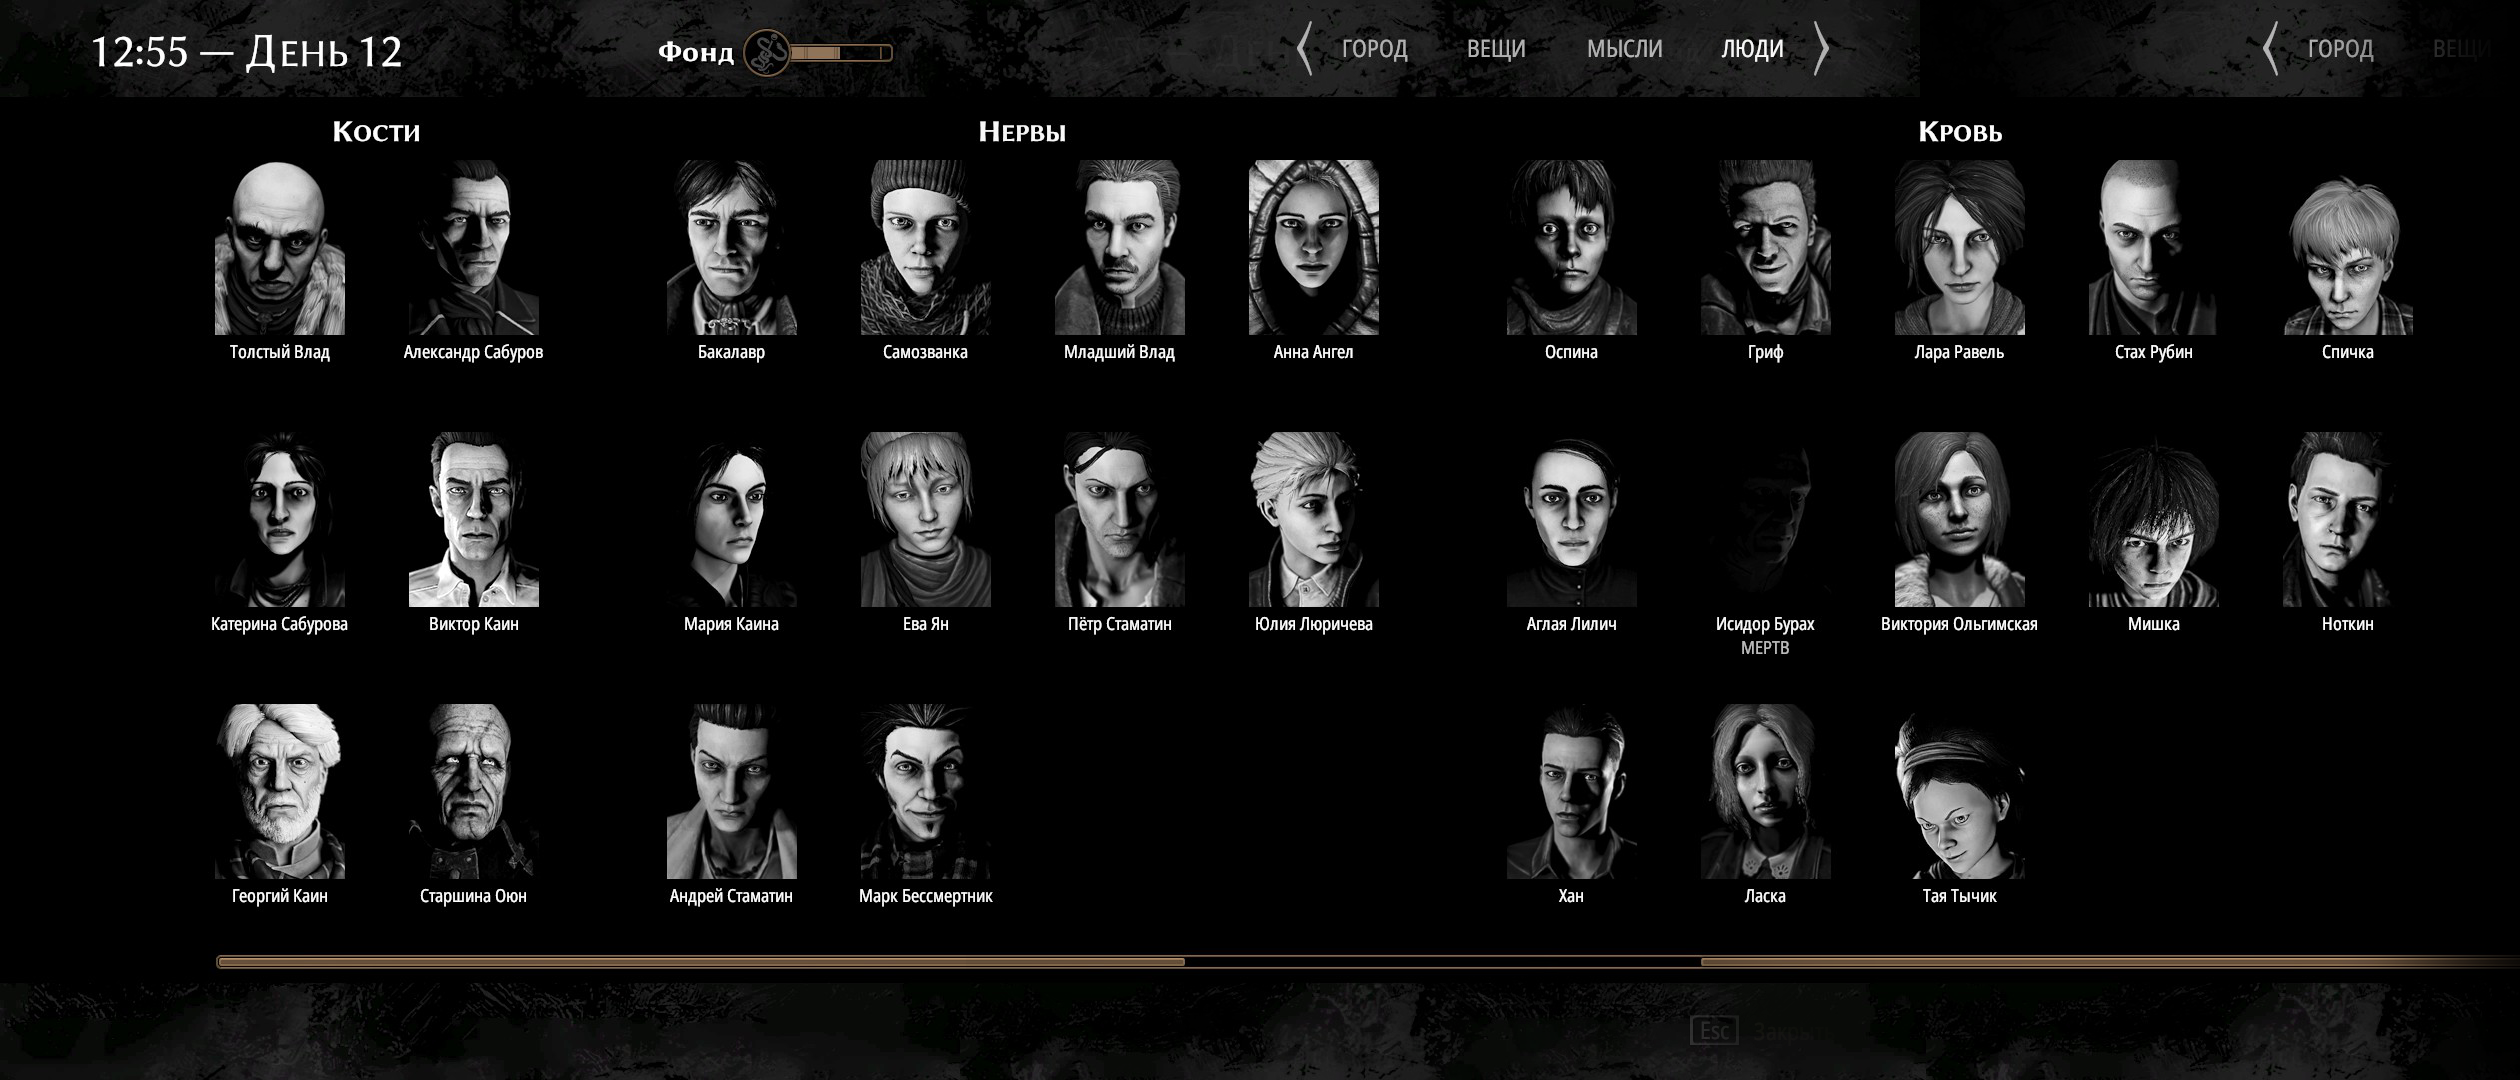This screenshot has width=2520, height=1080.
Task: Go to previous tab with left chevron
Action: click(x=1304, y=49)
